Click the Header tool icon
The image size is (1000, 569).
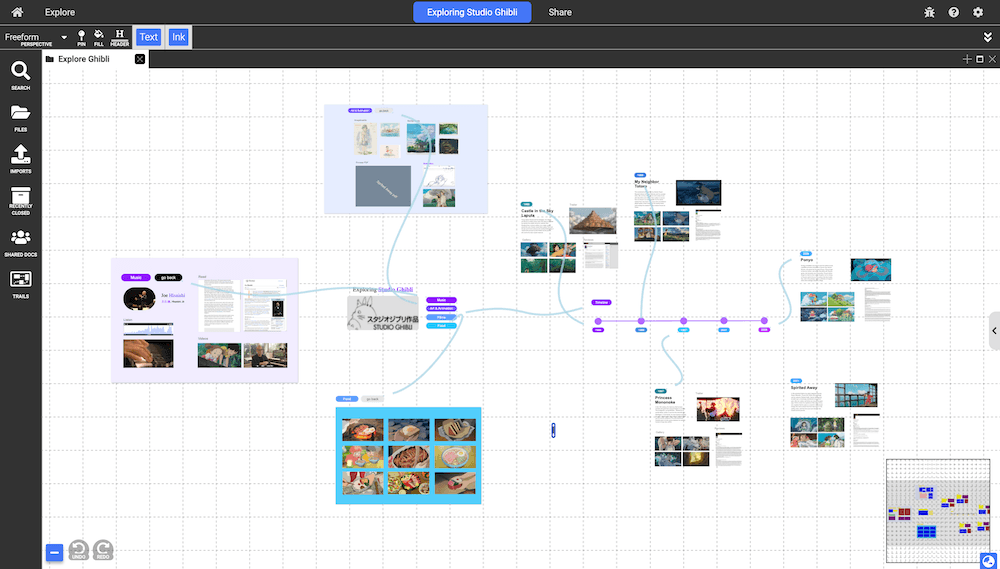[x=119, y=38]
